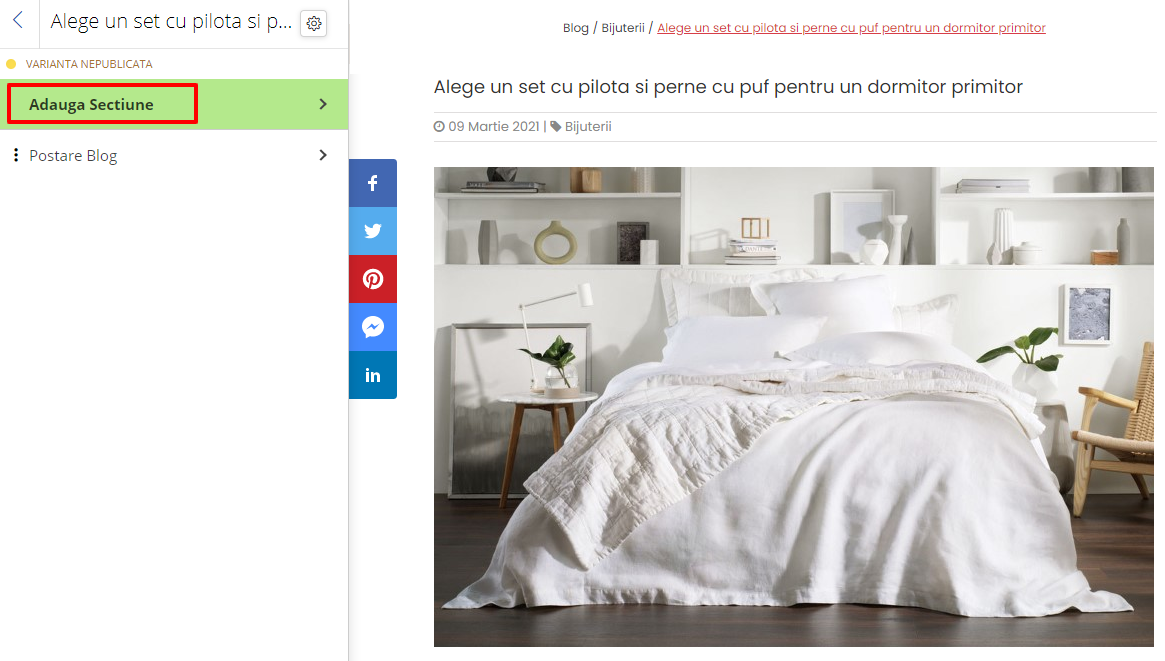The height and width of the screenshot is (661, 1165).
Task: Open page settings gear icon
Action: 314,24
